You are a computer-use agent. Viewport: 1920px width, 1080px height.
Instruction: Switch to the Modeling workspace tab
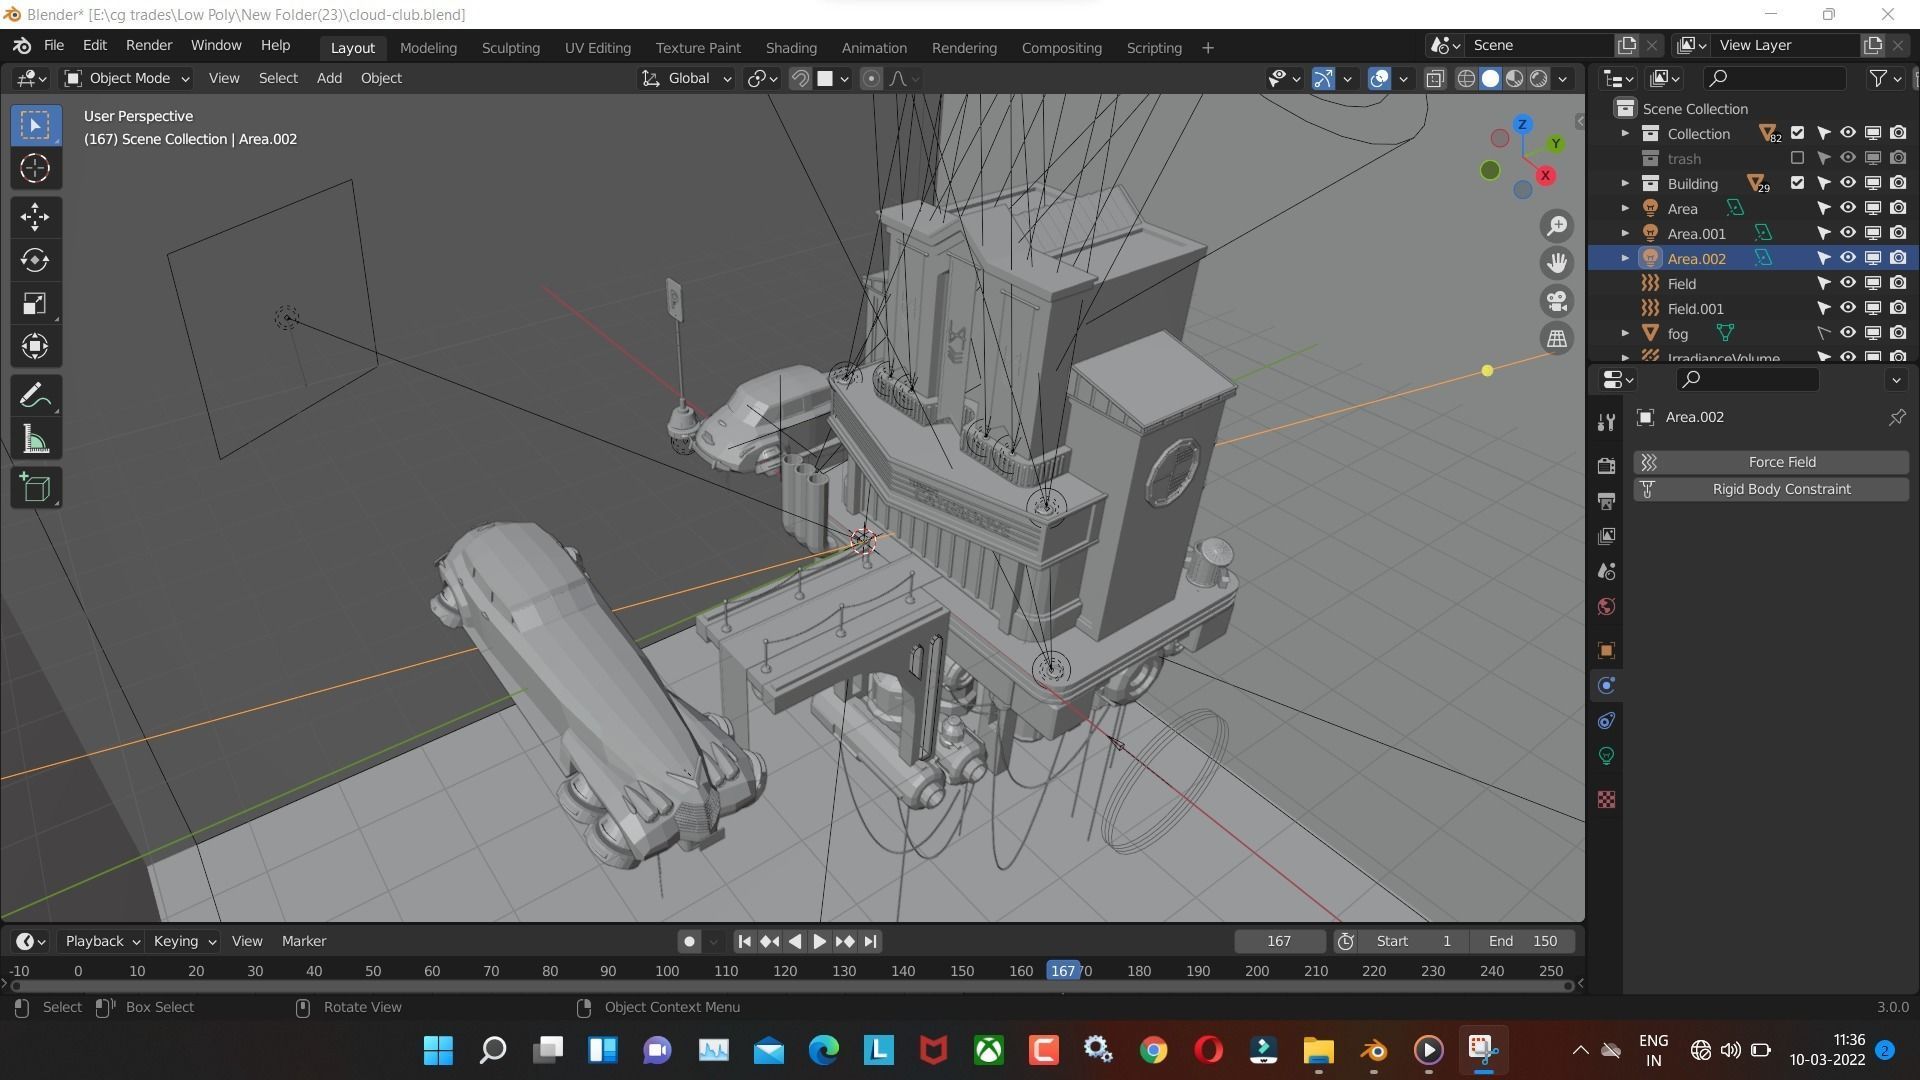(428, 48)
